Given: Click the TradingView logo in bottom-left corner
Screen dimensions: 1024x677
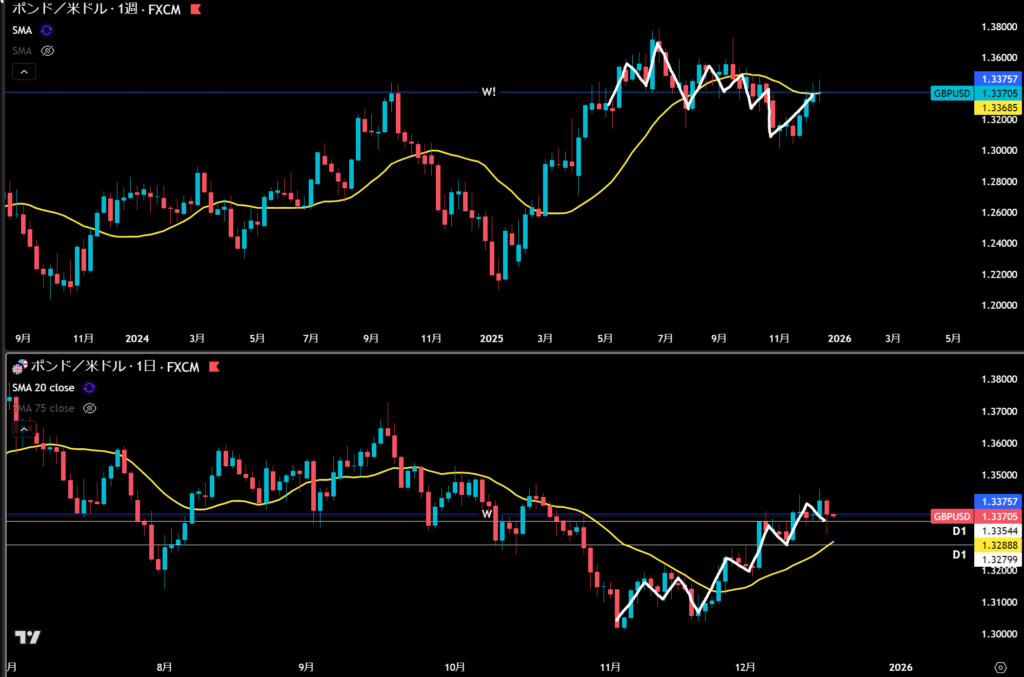Looking at the screenshot, I should 27,637.
